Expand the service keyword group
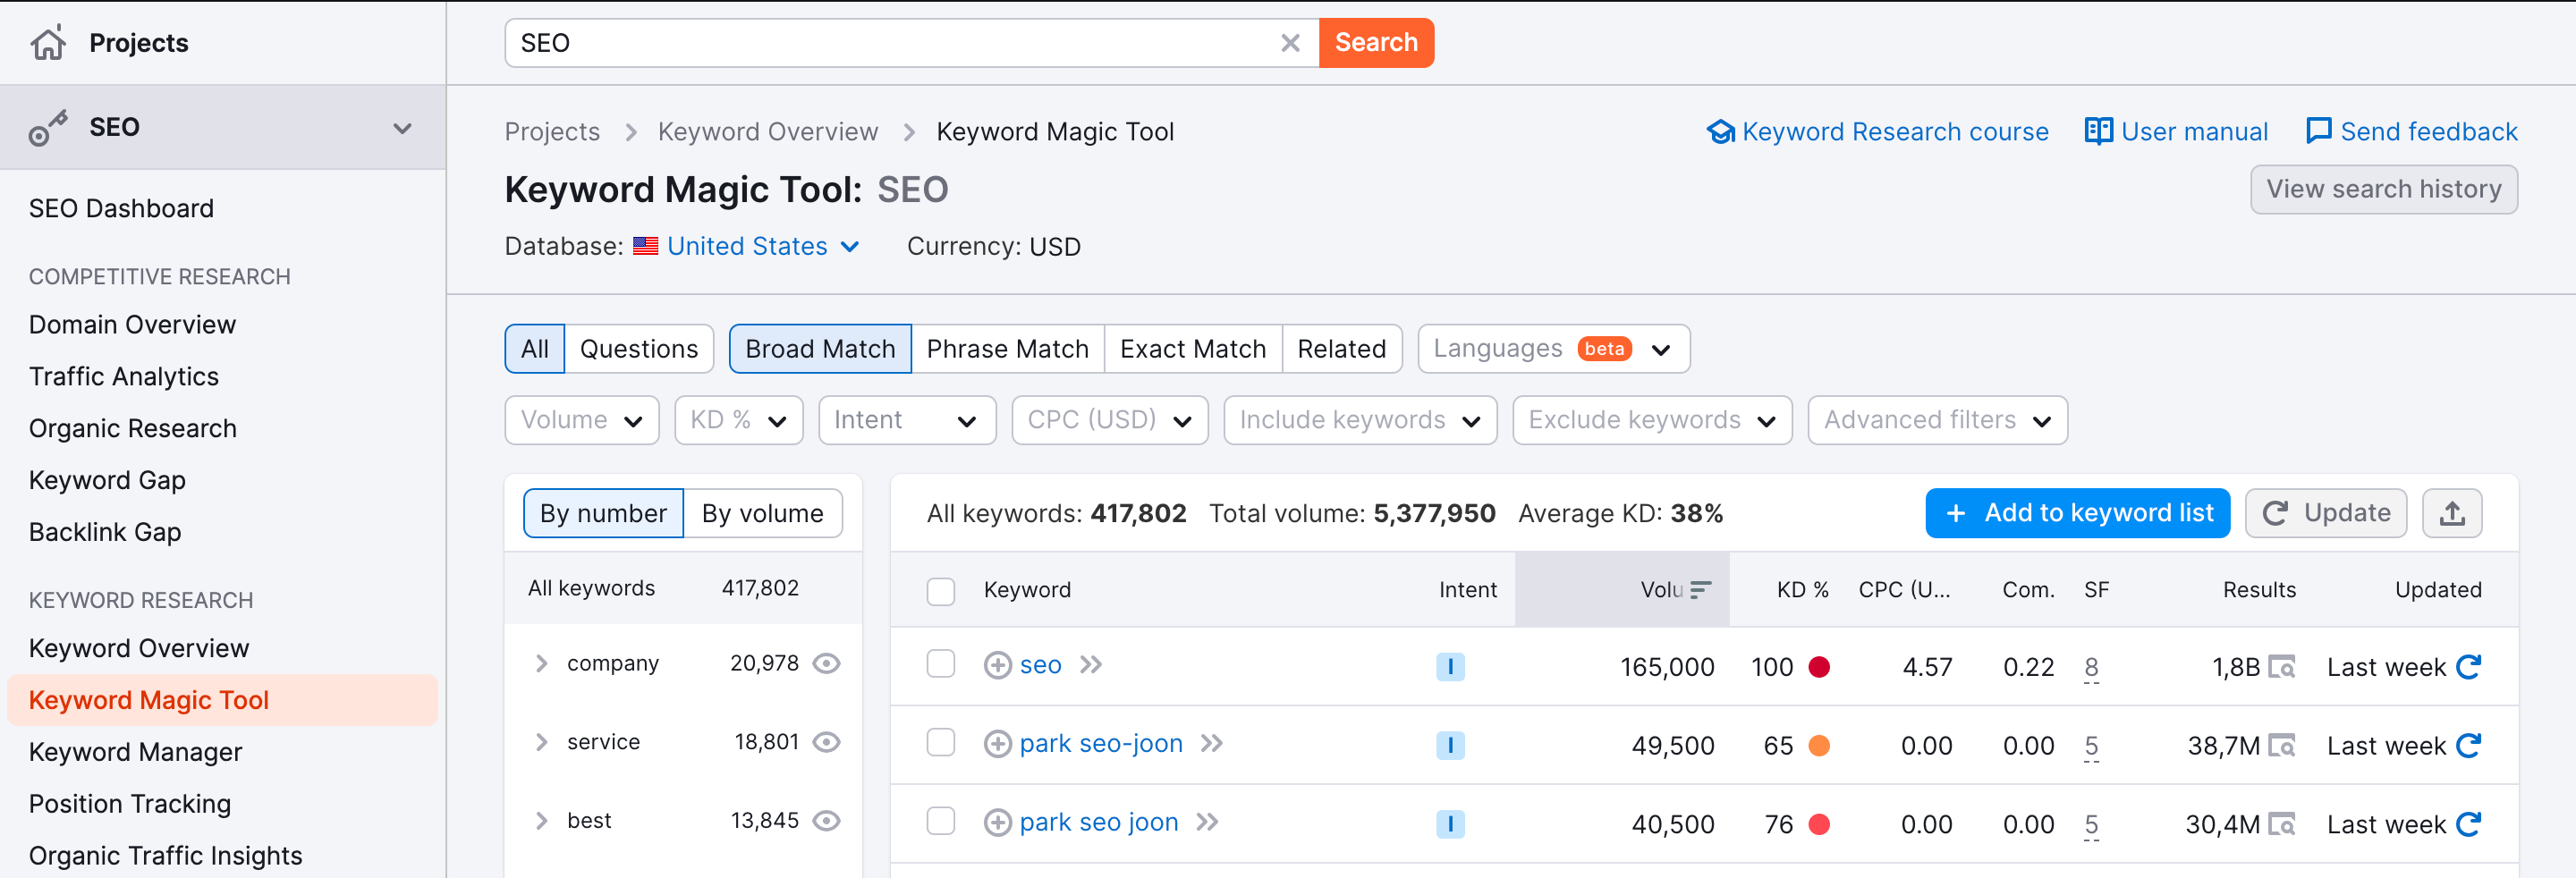Image resolution: width=2576 pixels, height=878 pixels. (x=541, y=742)
